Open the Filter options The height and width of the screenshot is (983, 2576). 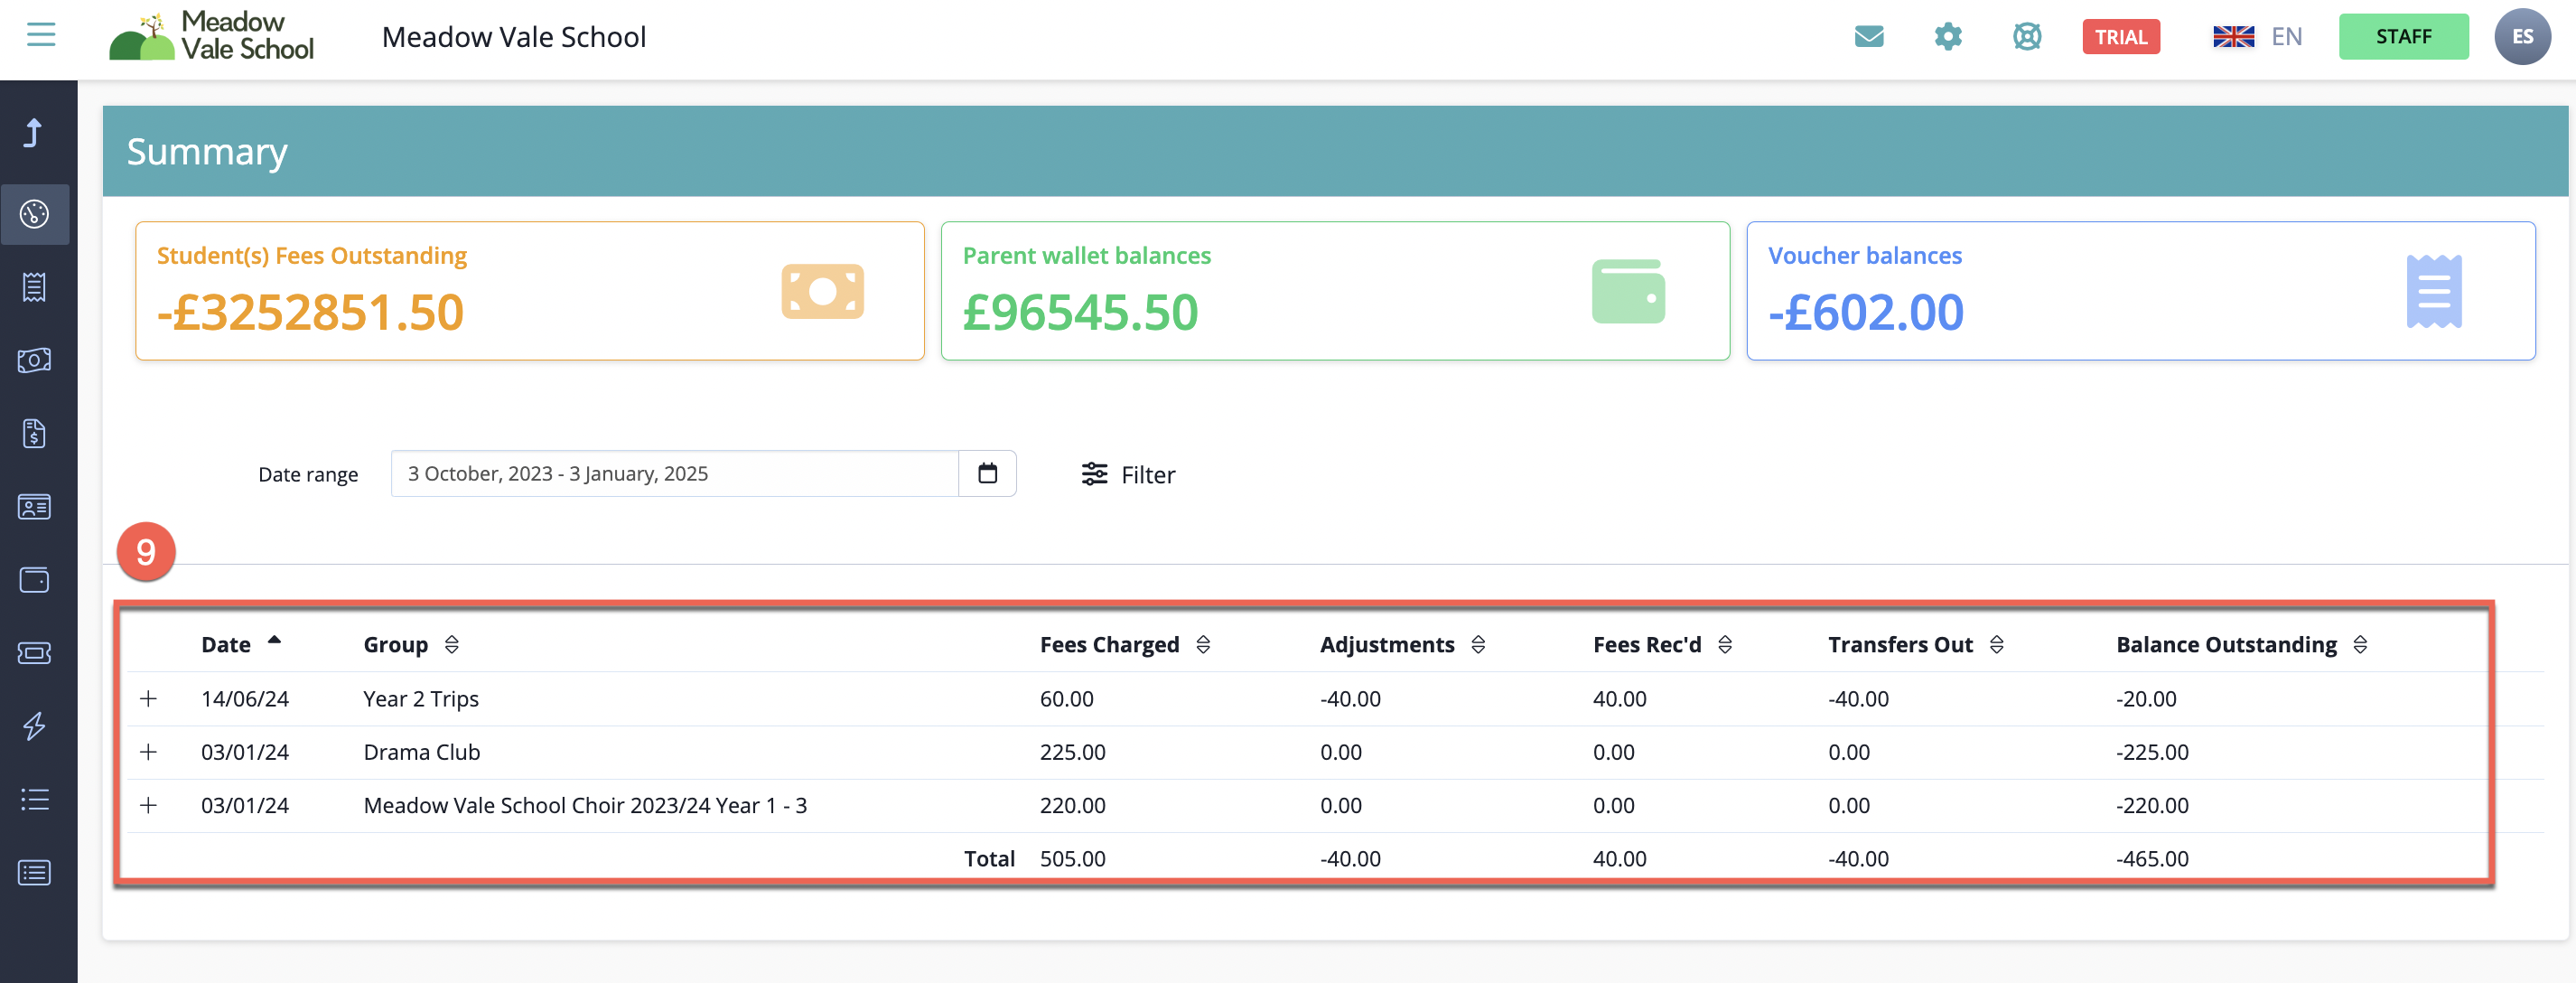click(x=1128, y=474)
